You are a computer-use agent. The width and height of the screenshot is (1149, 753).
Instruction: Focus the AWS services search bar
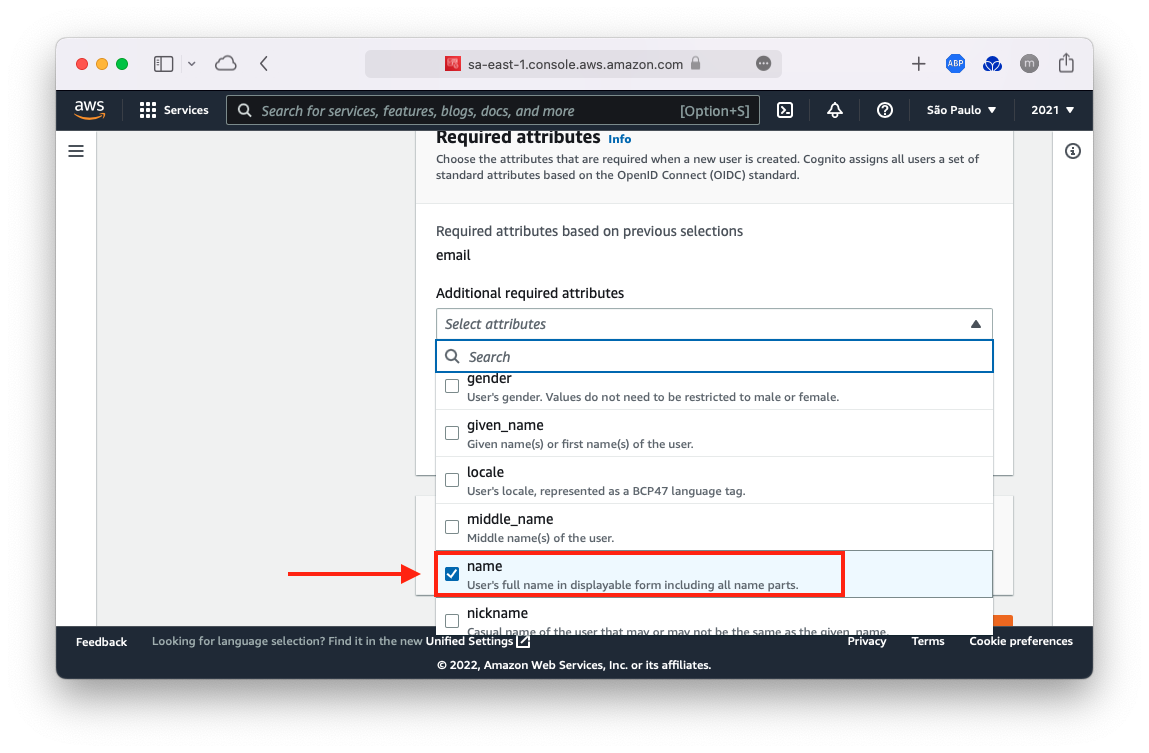click(492, 111)
